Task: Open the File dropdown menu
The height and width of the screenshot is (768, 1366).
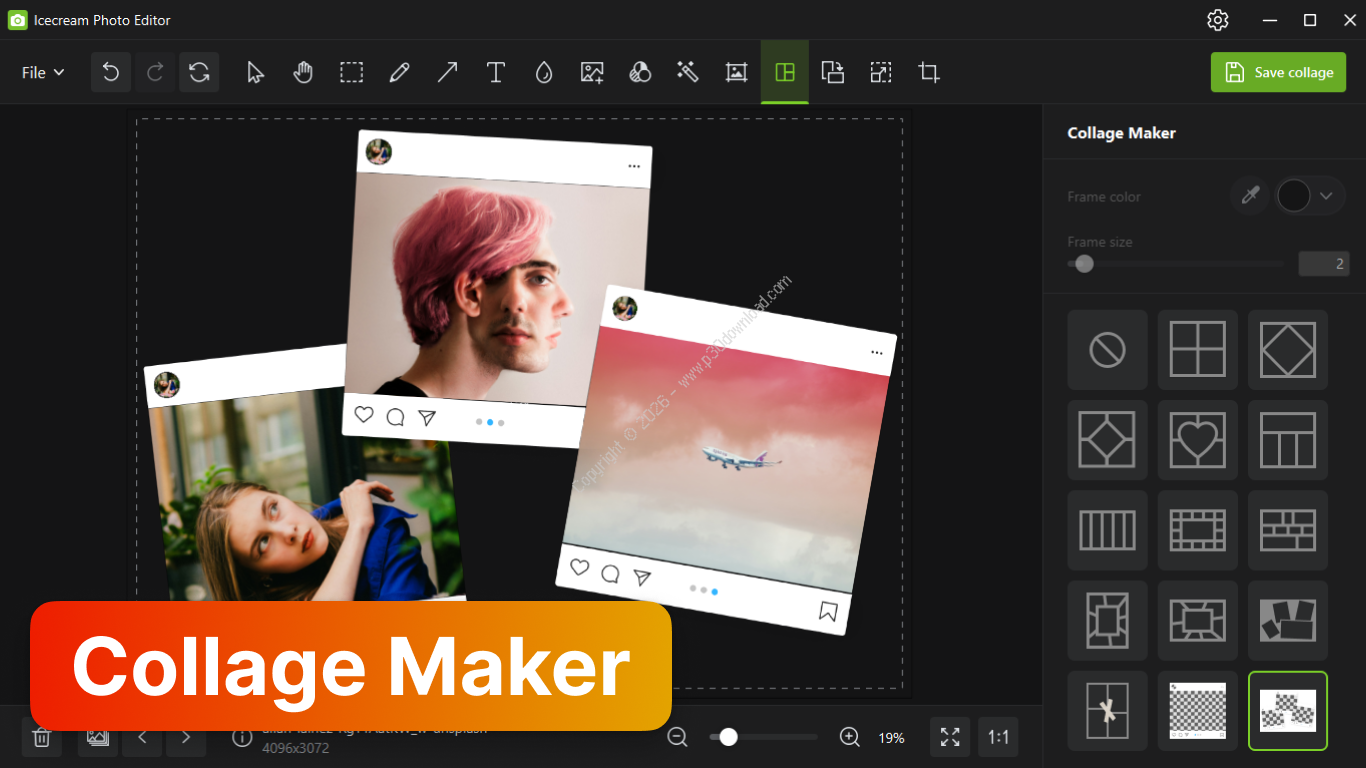Action: pyautogui.click(x=43, y=72)
